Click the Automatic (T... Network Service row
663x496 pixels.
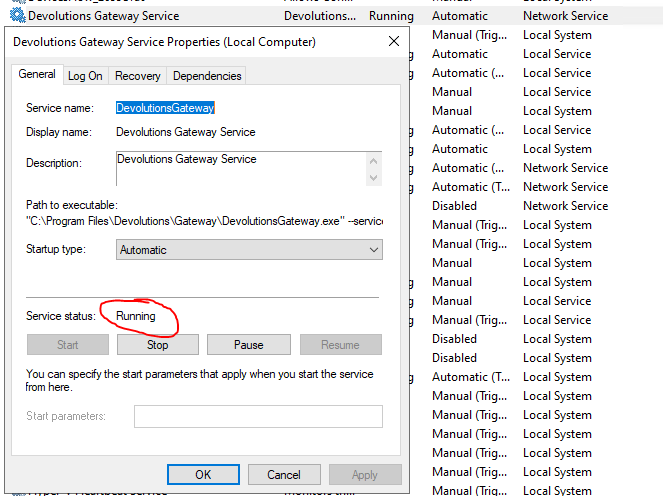[x=520, y=187]
